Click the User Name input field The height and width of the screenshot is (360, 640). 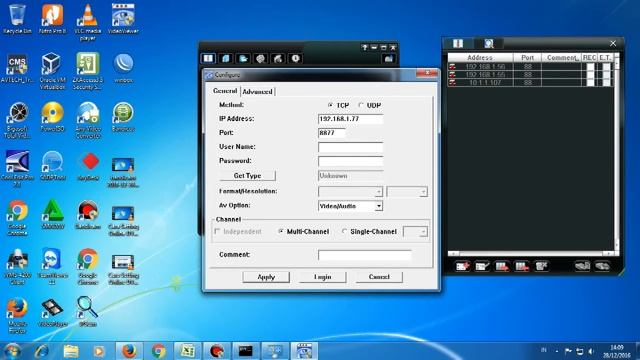(x=350, y=147)
